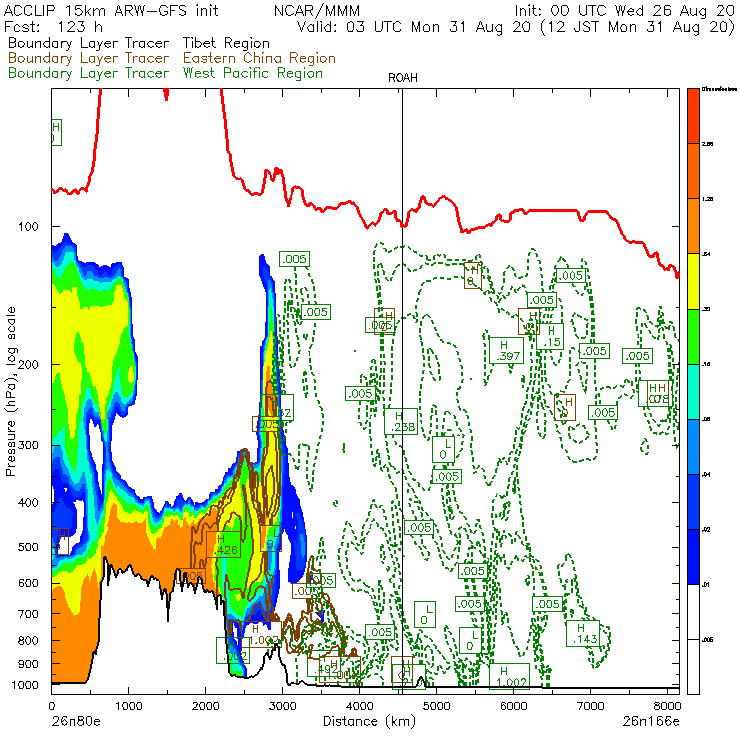Select the cyan colorbar segment
Screen dimensions: 740x740
693,392
